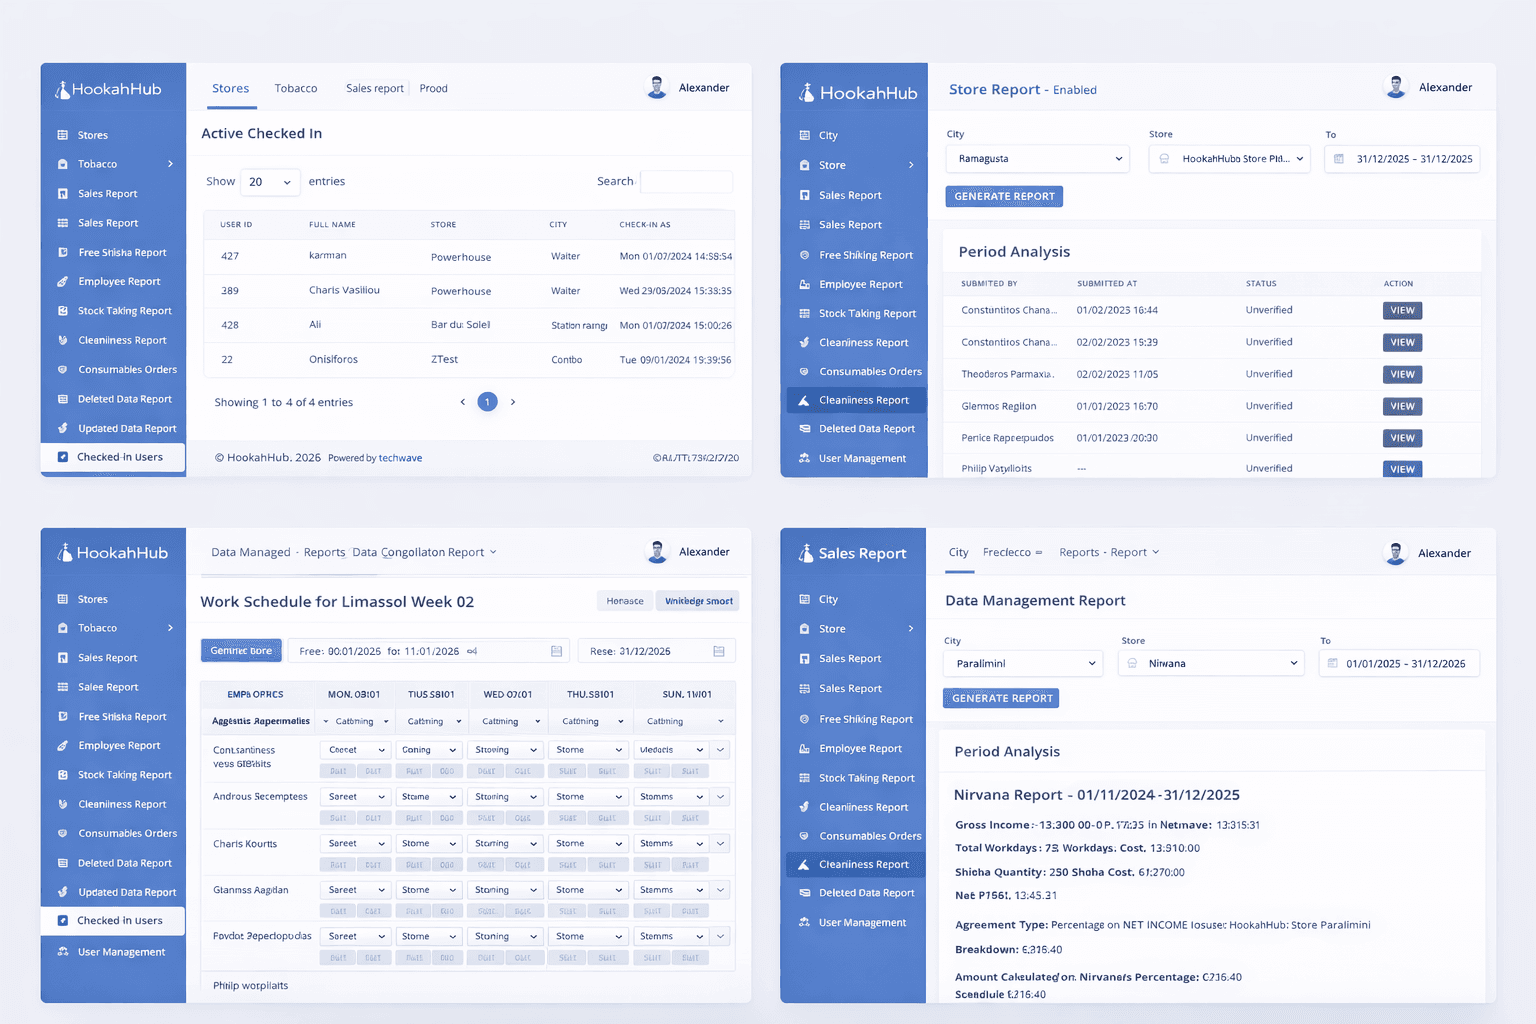This screenshot has height=1024, width=1536.
Task: Open the Catering dropdown in the schedule
Action: coord(355,720)
